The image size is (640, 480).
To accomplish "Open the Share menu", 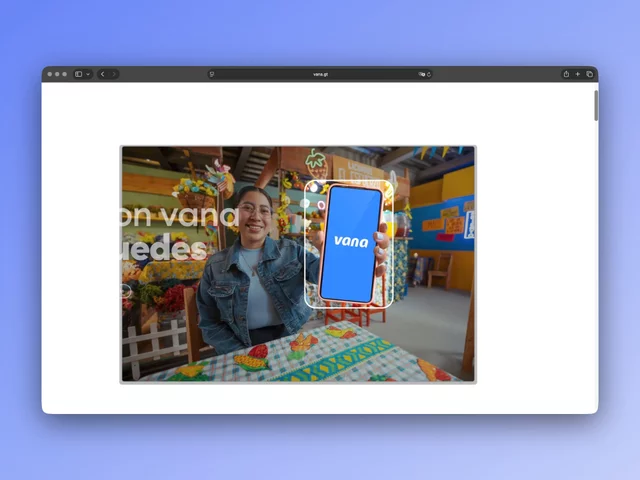I will (566, 74).
